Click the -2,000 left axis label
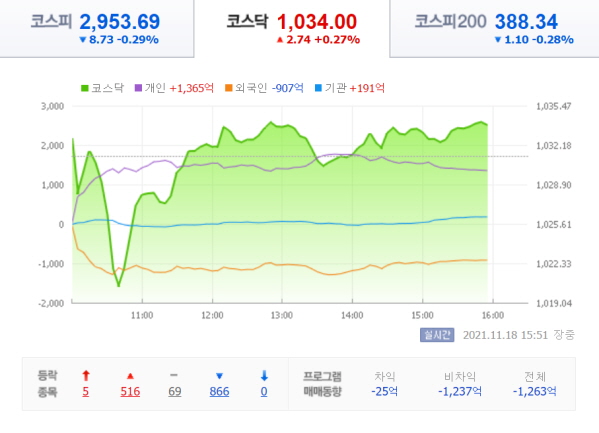Viewport: 599px width, 433px height. pos(51,303)
